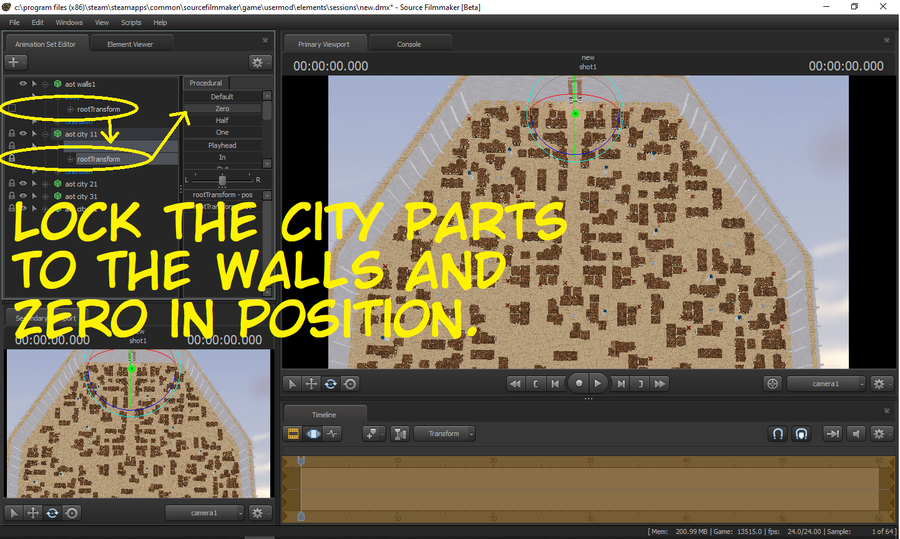Toggle the lock on aot city 21

pyautogui.click(x=11, y=184)
